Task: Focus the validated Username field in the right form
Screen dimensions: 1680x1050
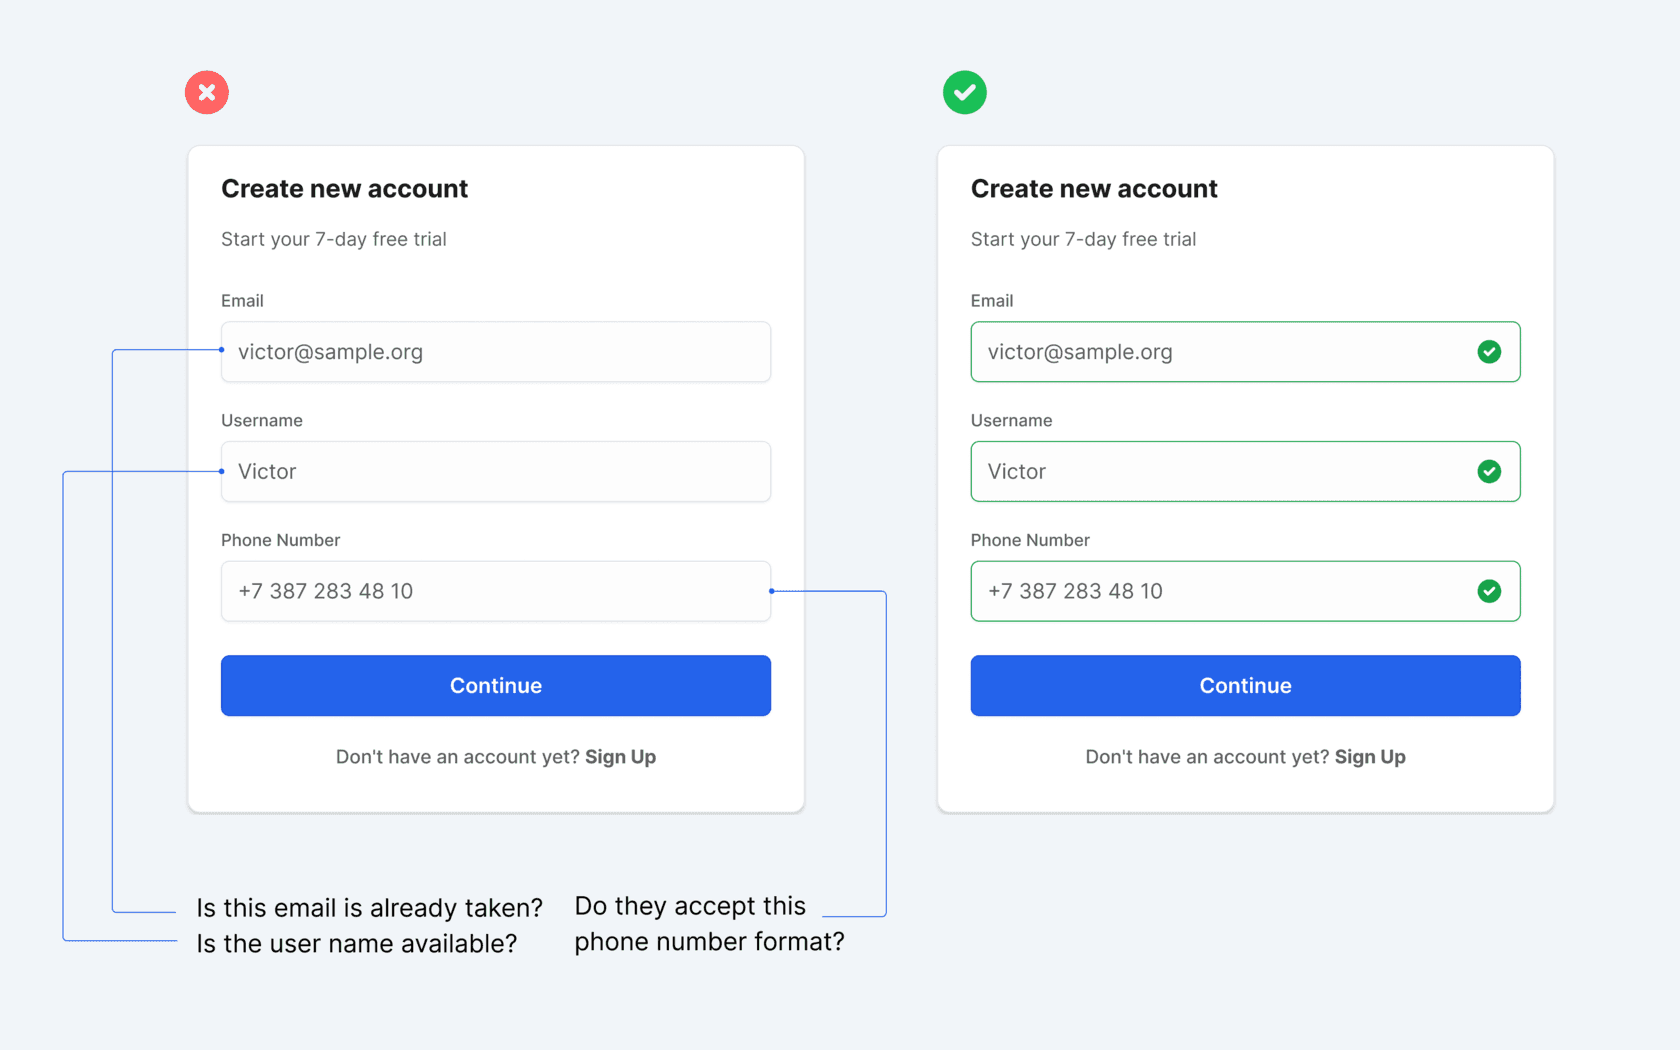Action: pyautogui.click(x=1220, y=471)
